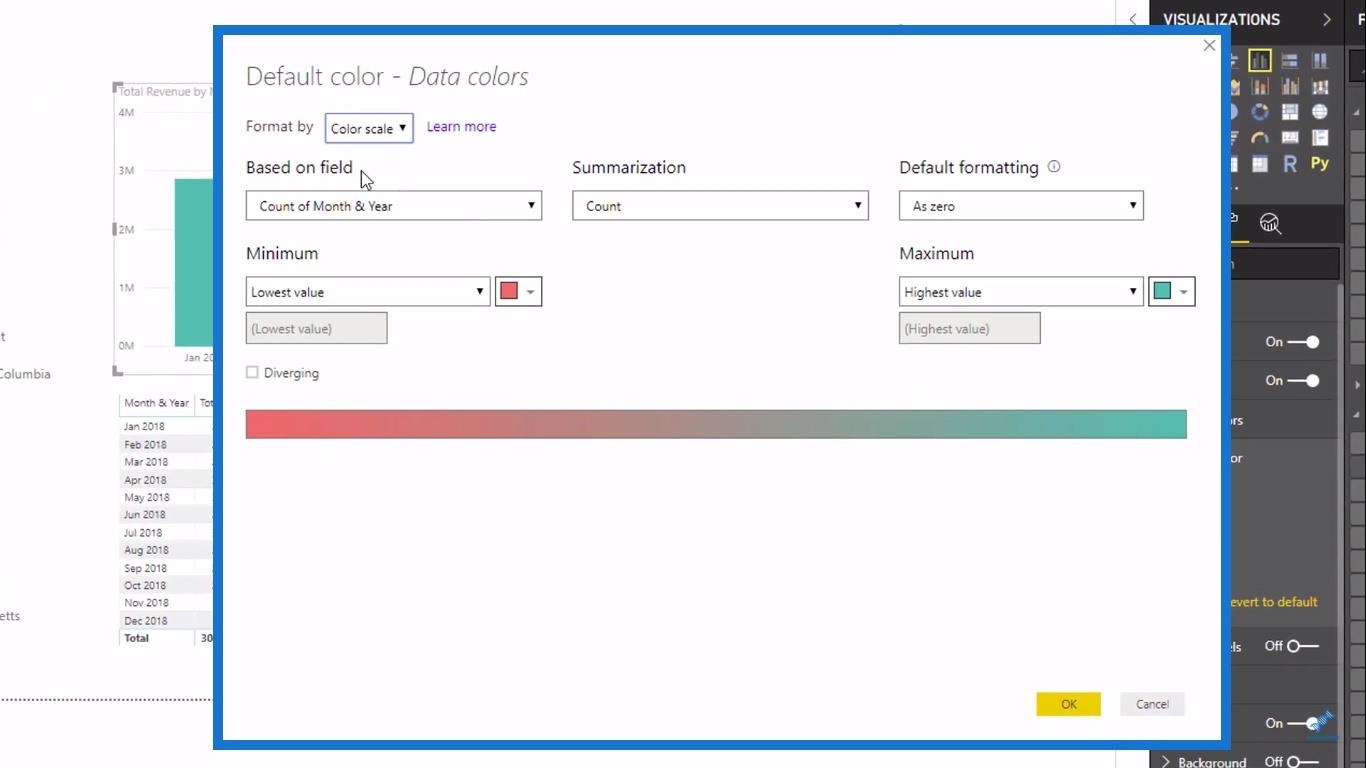1366x768 pixels.
Task: Click the Total row label in table
Action: (136, 638)
